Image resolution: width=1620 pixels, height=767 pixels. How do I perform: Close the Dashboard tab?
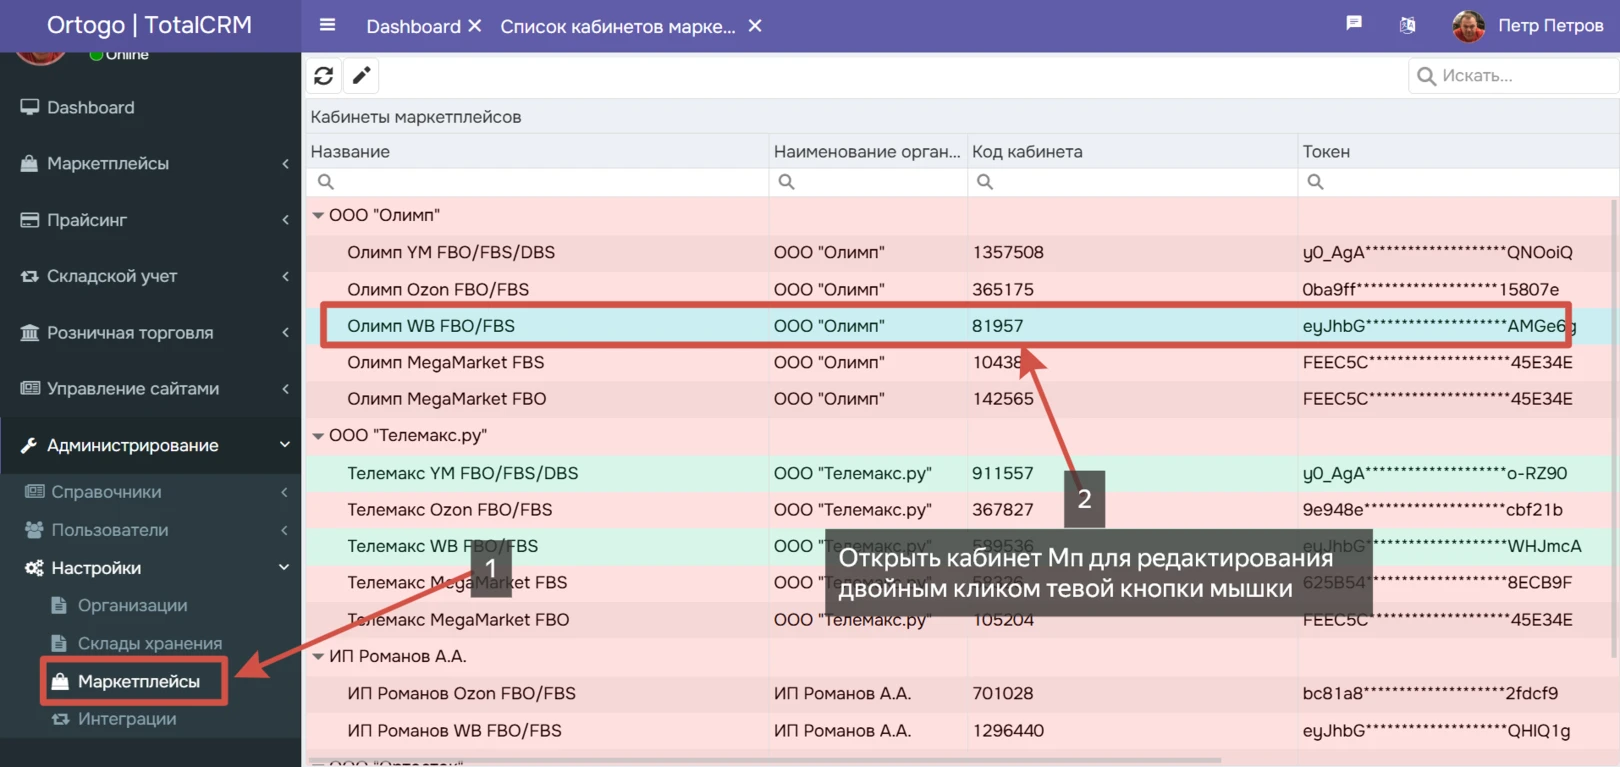(475, 26)
